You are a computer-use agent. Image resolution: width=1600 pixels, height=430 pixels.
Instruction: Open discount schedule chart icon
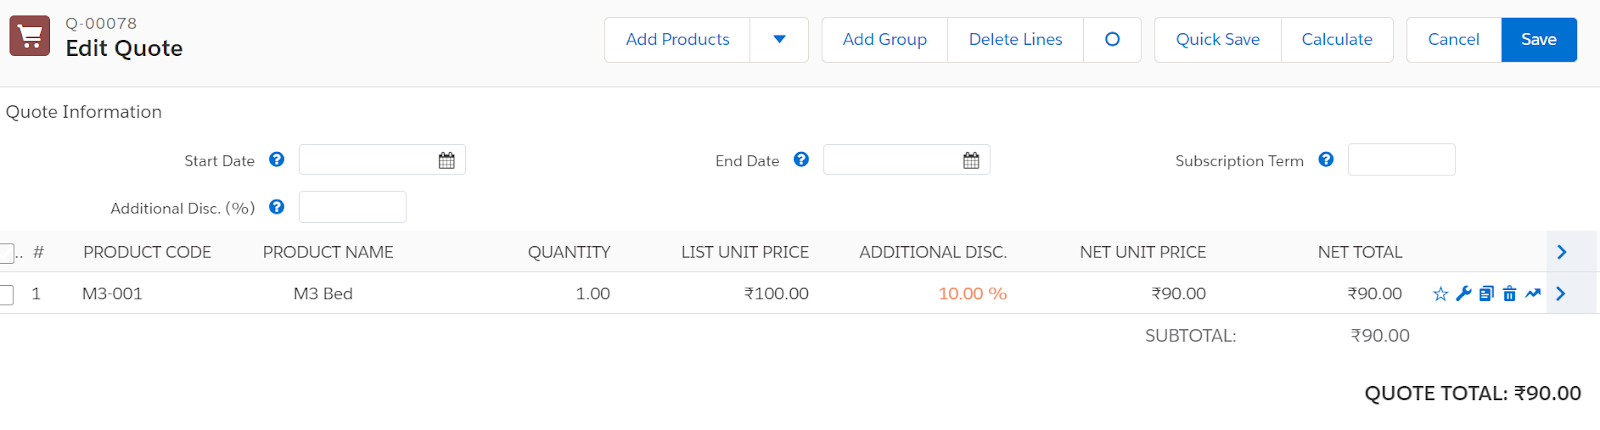coord(1533,294)
